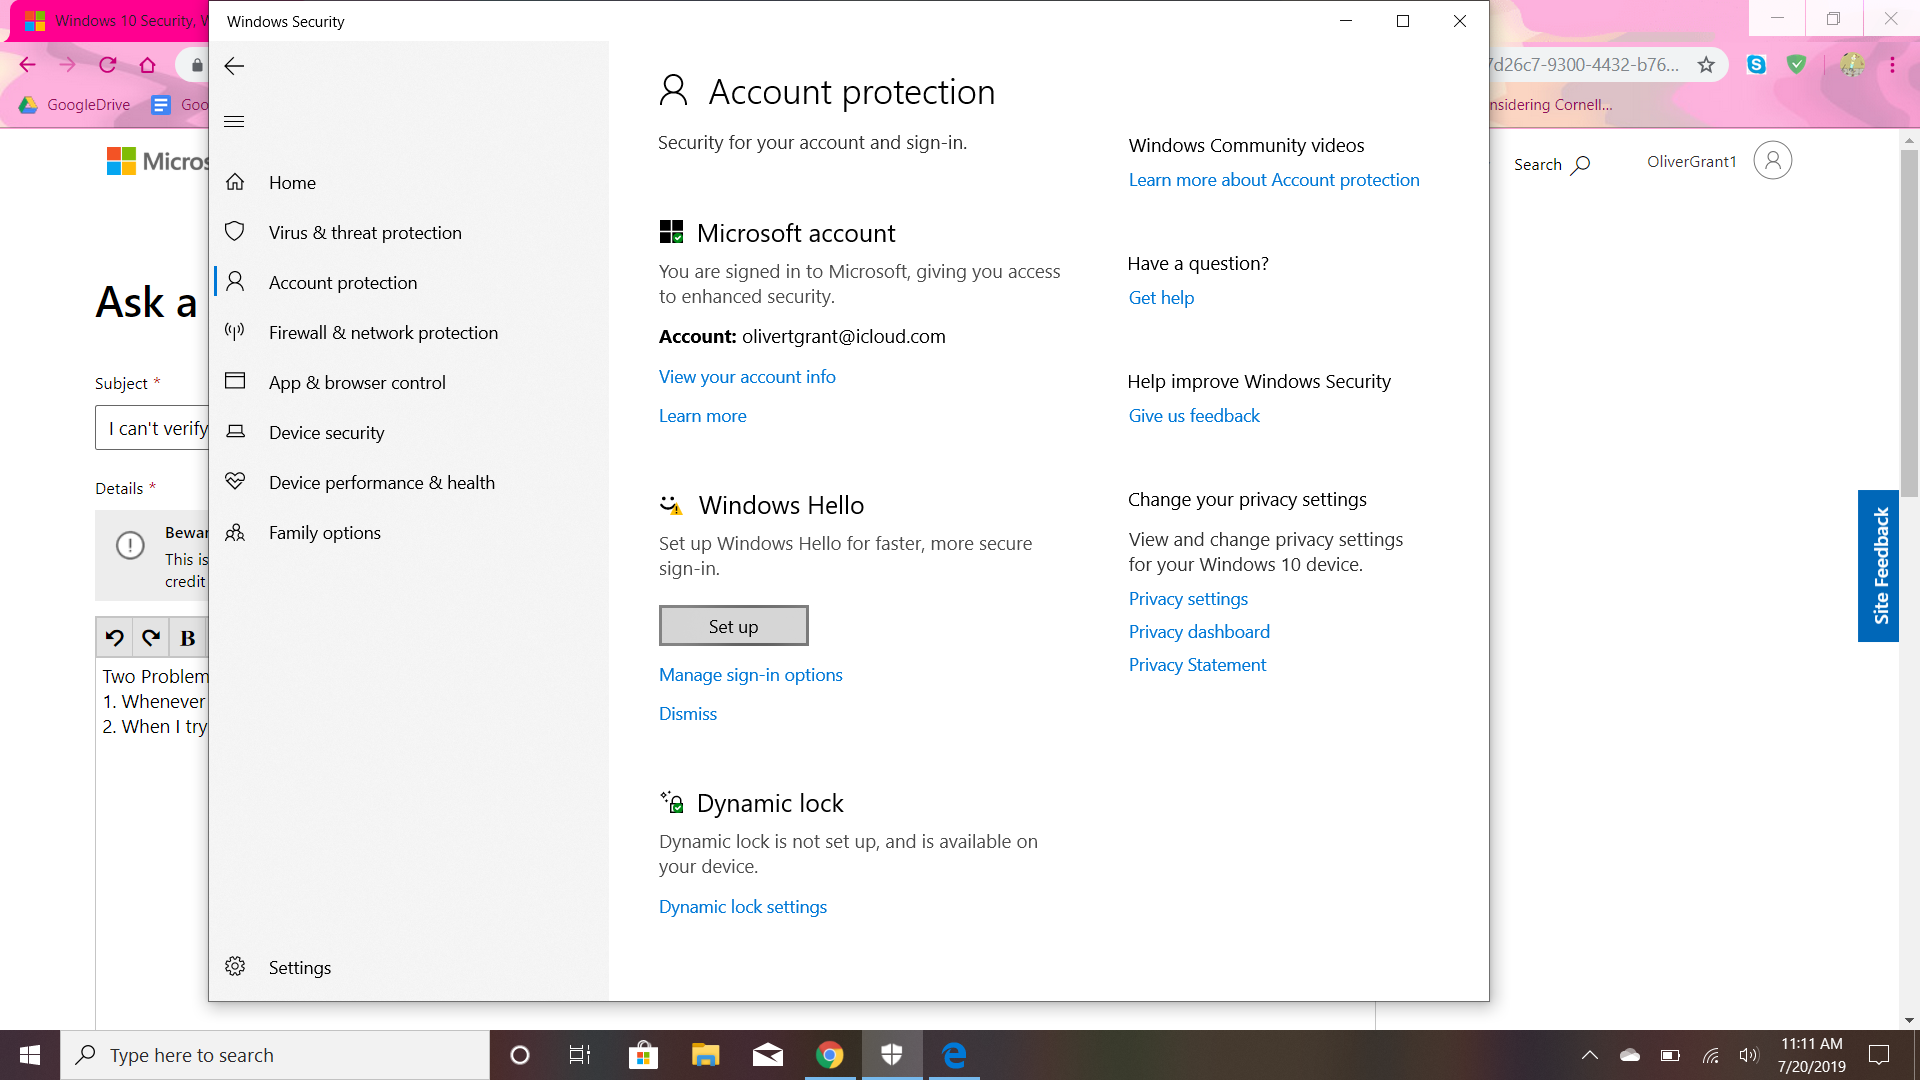Click the shield icon for virus protection
This screenshot has width=1920, height=1080.
235,231
